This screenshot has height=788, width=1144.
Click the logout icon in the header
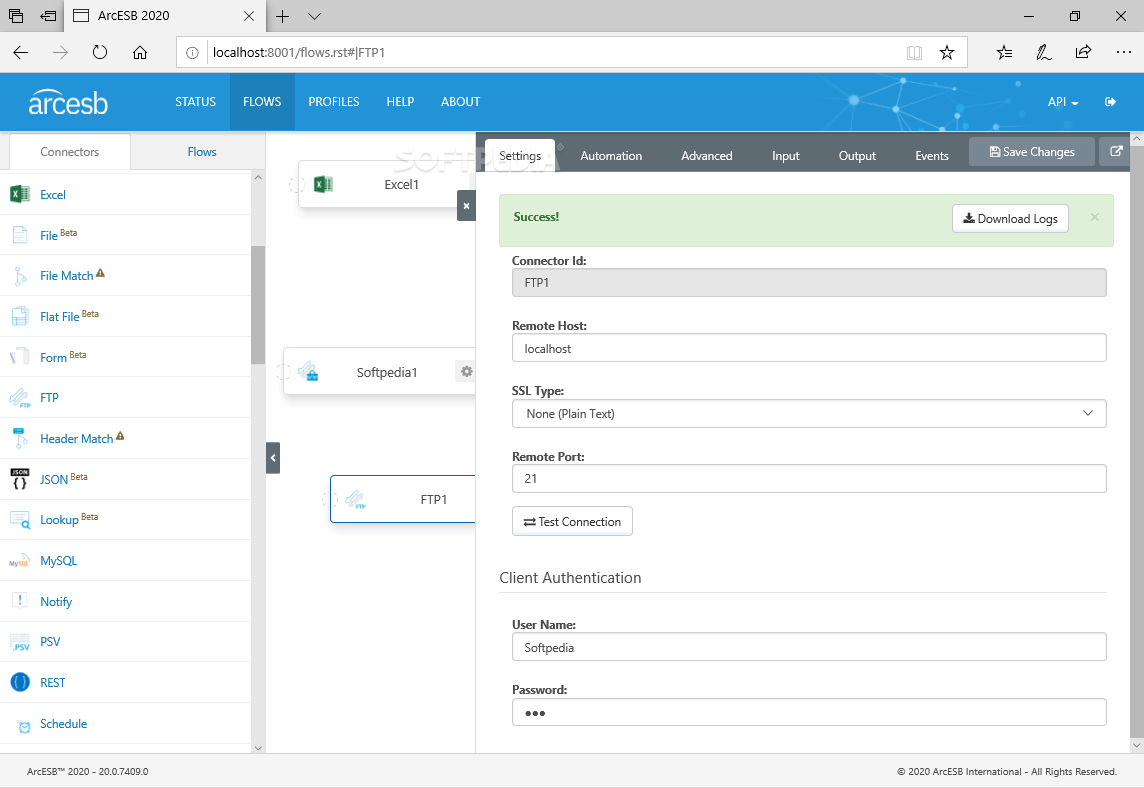[1110, 101]
